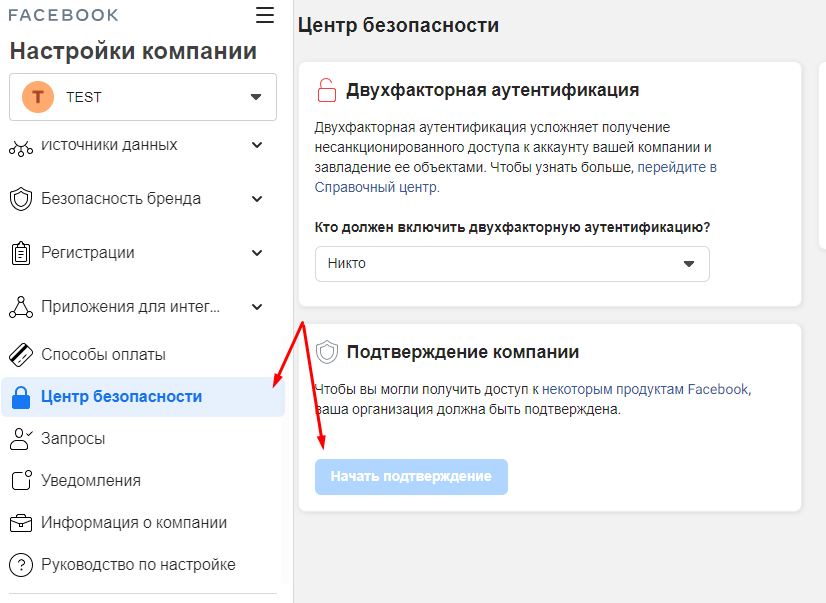The image size is (826, 603).
Task: Expand the Регистрации section chevron
Action: click(x=257, y=253)
